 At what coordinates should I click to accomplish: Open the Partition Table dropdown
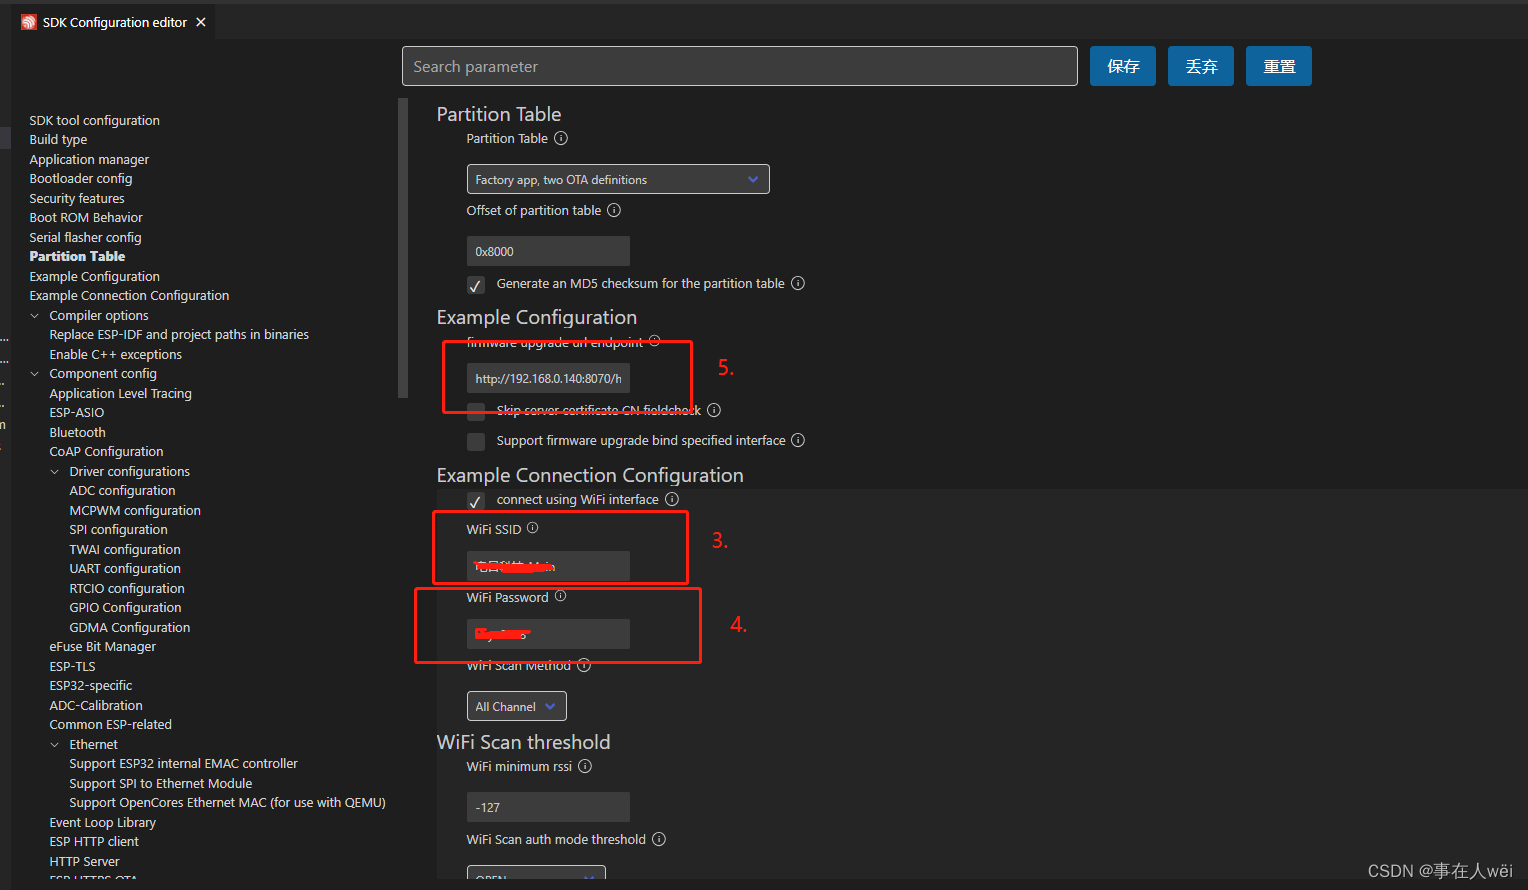pyautogui.click(x=618, y=179)
